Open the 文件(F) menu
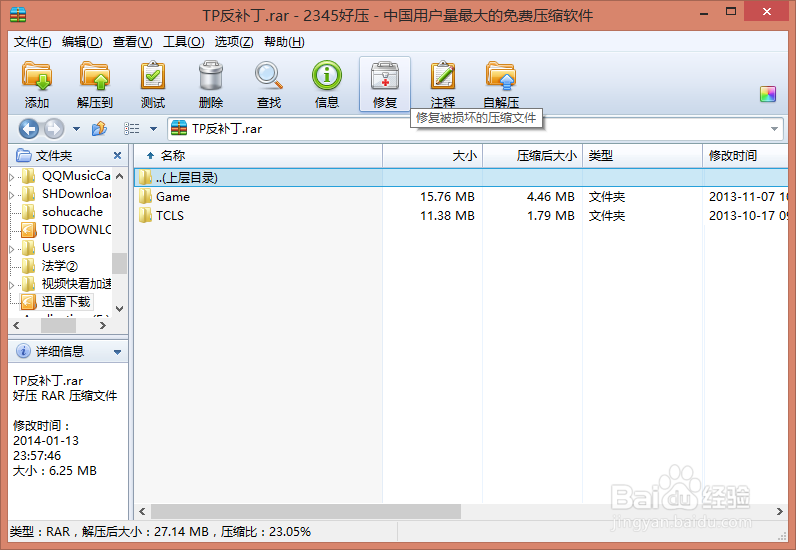796x550 pixels. [32, 42]
